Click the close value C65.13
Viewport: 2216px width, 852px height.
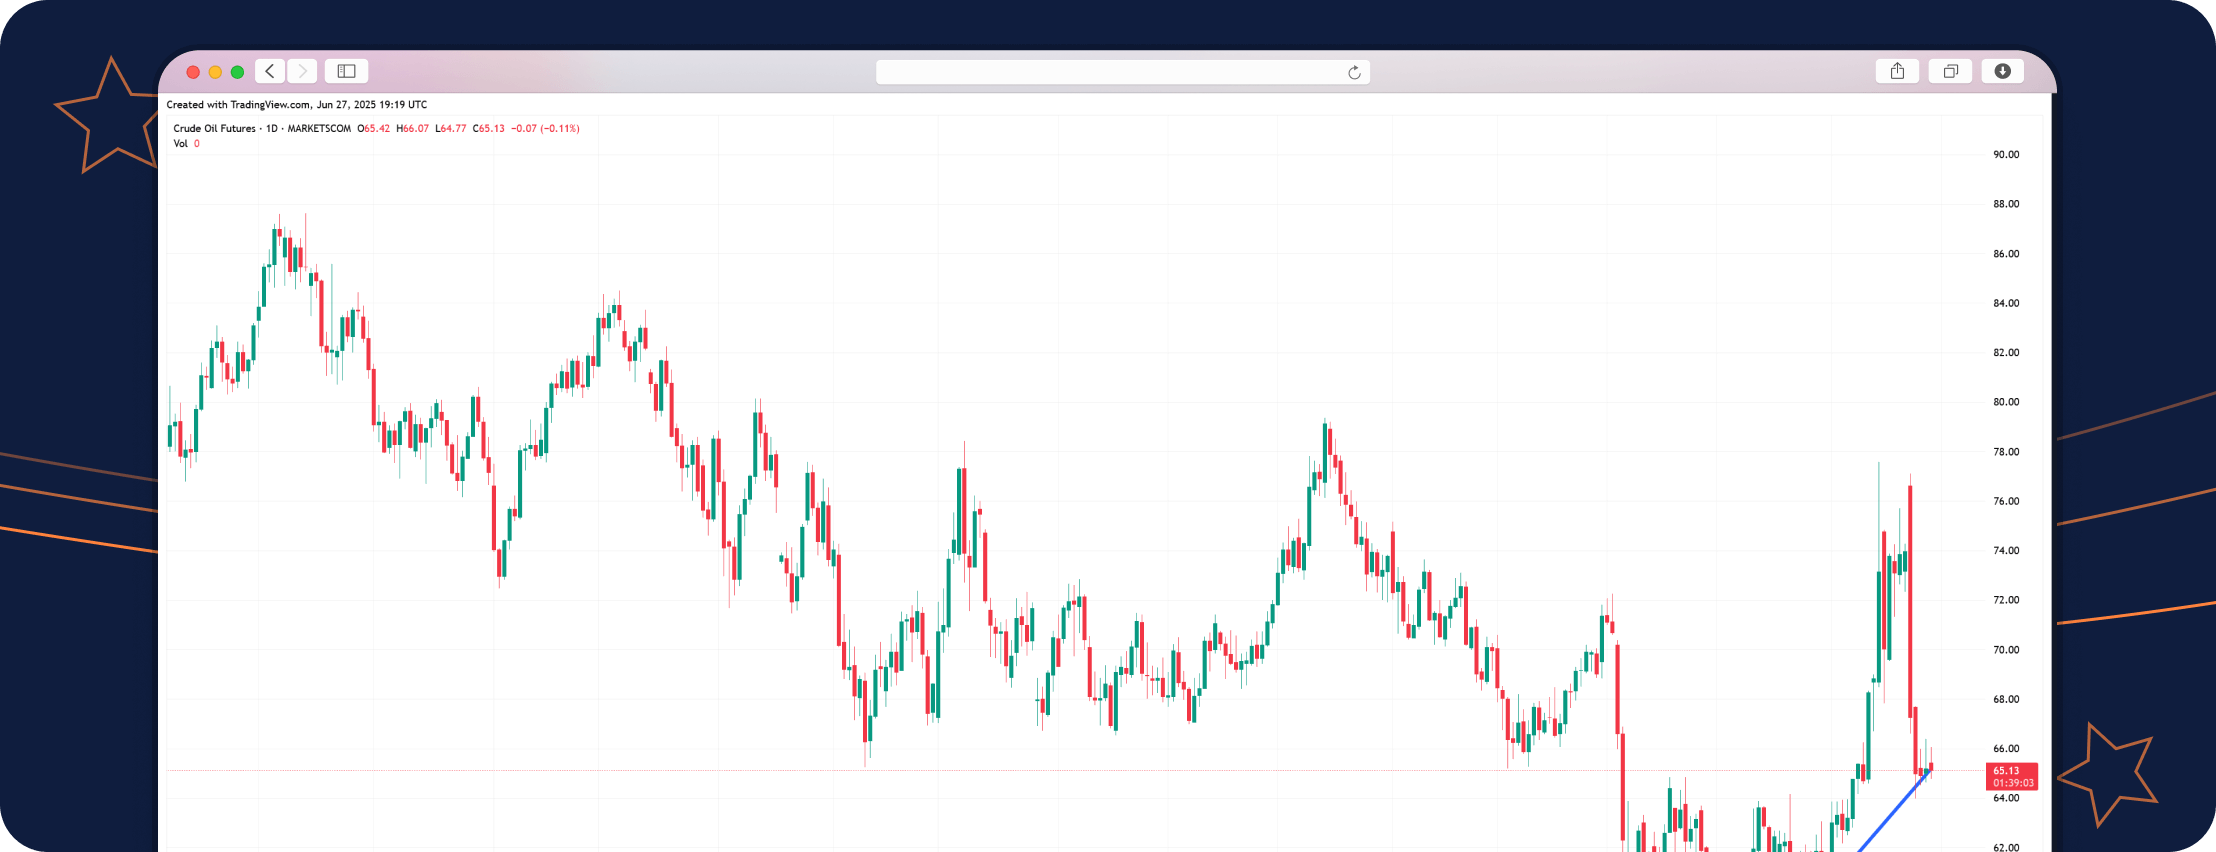pos(489,128)
